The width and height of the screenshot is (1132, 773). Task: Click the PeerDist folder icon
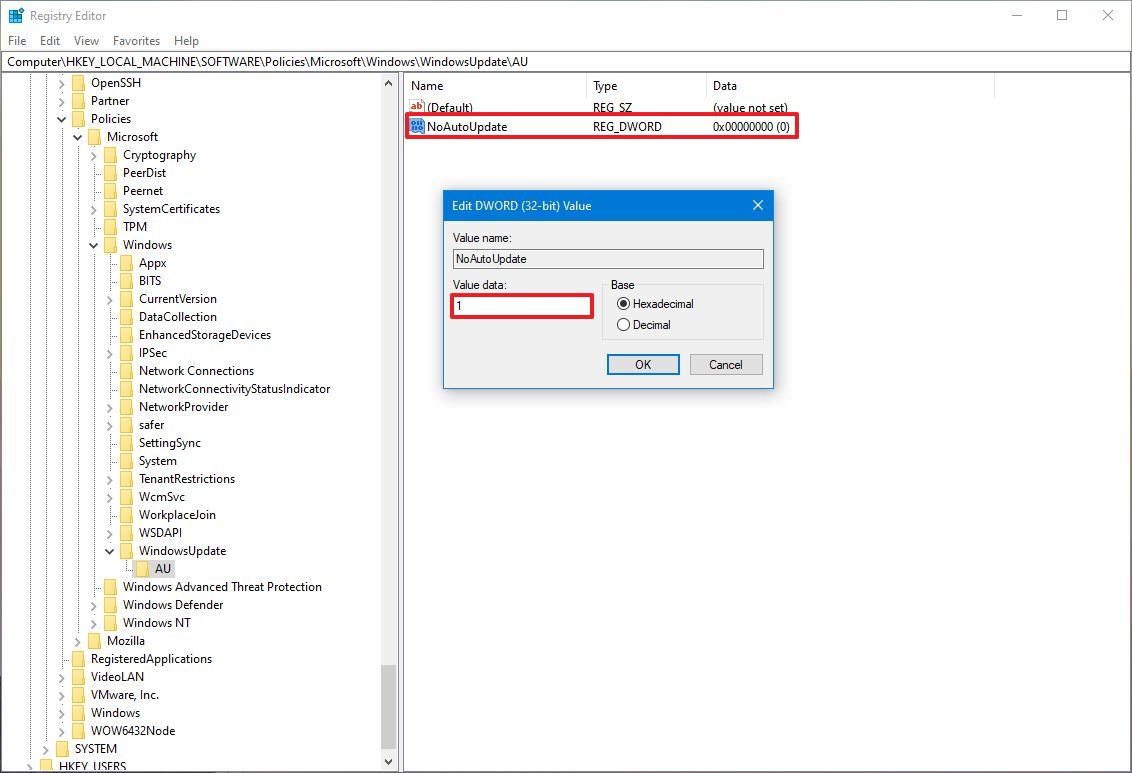(110, 173)
